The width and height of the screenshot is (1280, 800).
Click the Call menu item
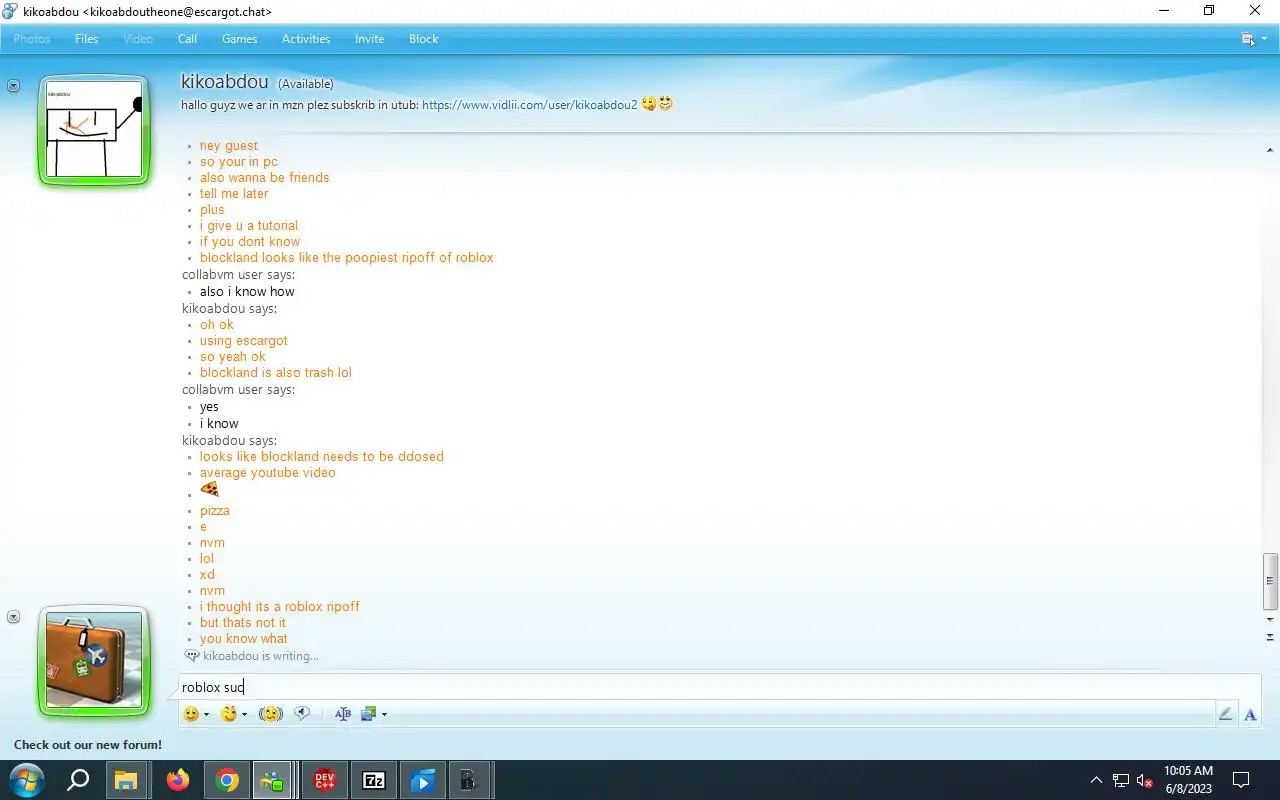coord(187,39)
